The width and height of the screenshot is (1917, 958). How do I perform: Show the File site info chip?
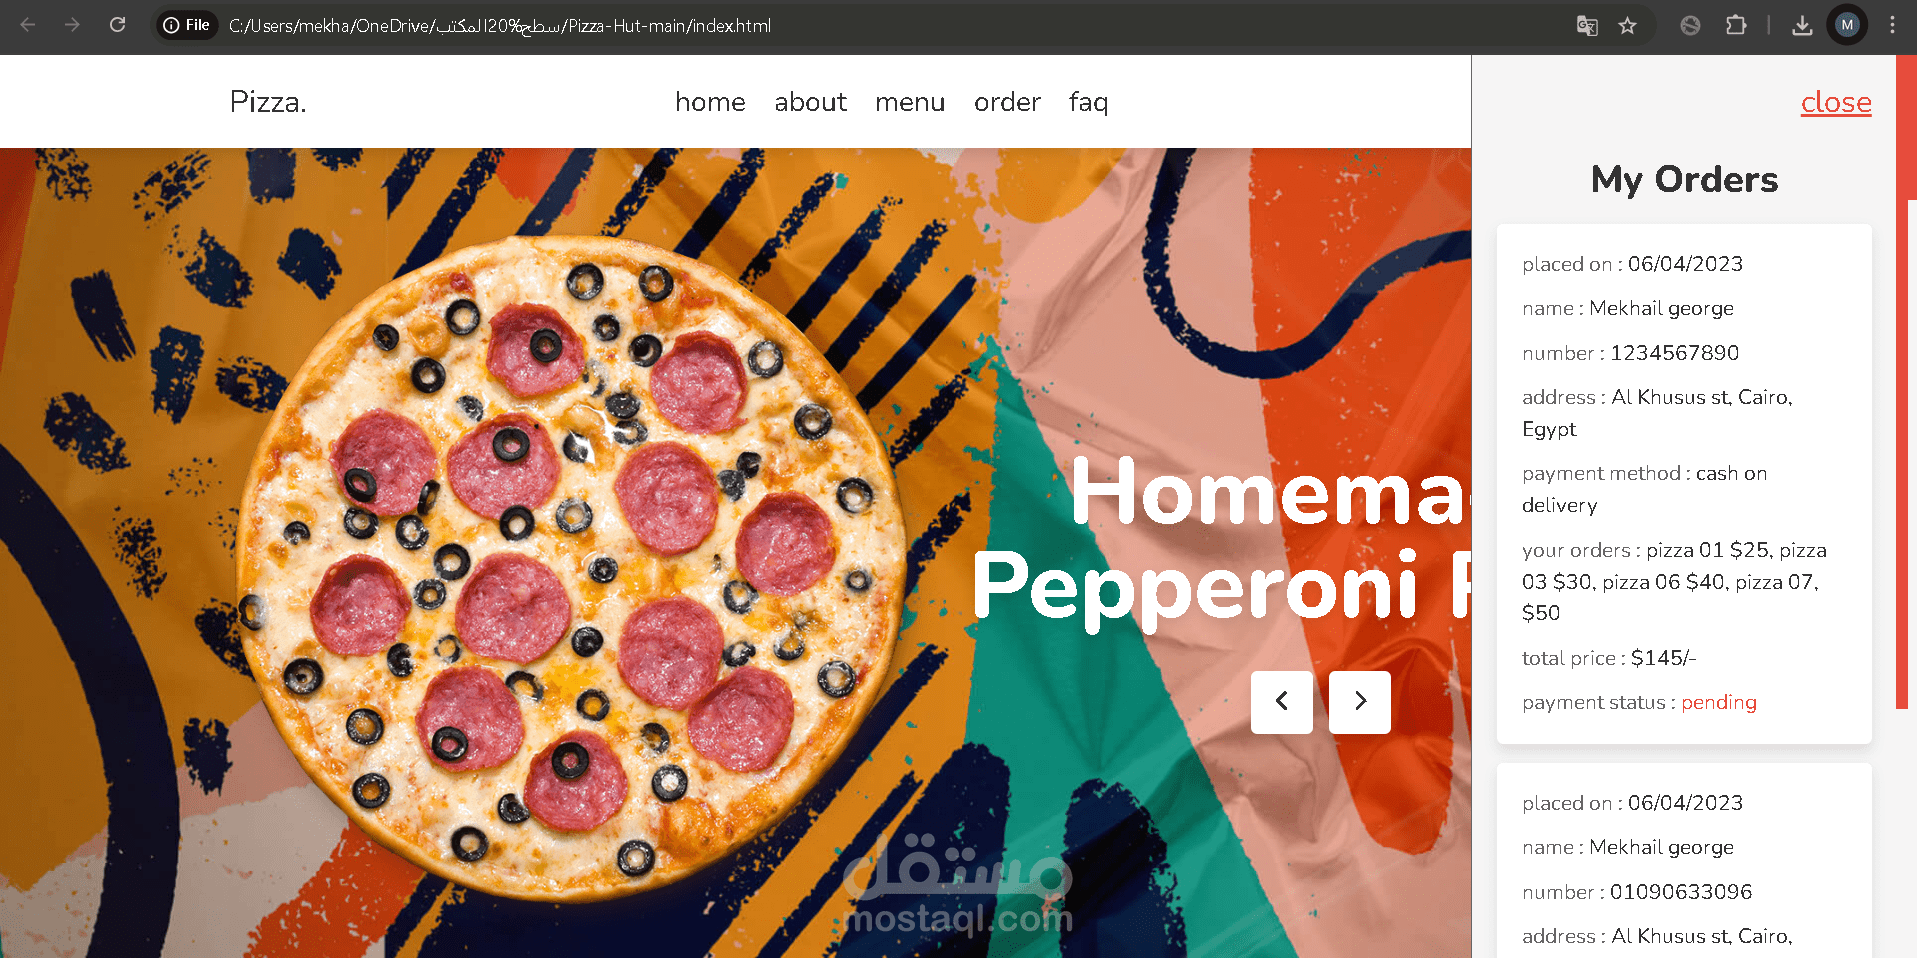pyautogui.click(x=187, y=25)
